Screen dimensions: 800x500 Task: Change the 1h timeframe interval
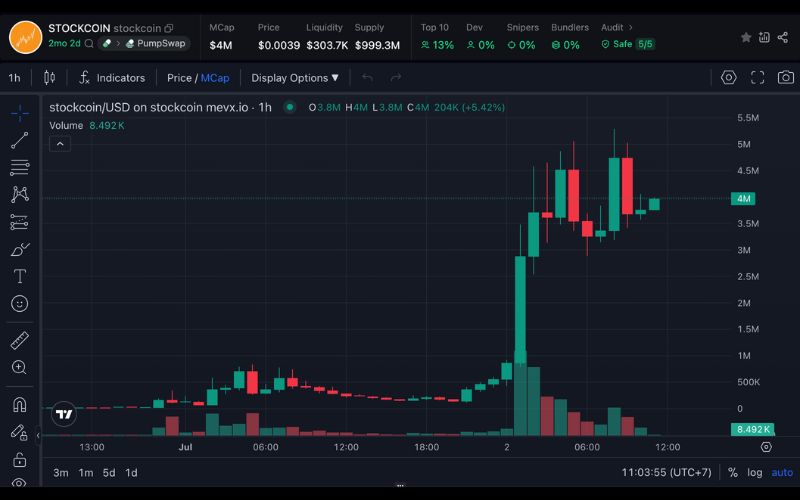(14, 78)
